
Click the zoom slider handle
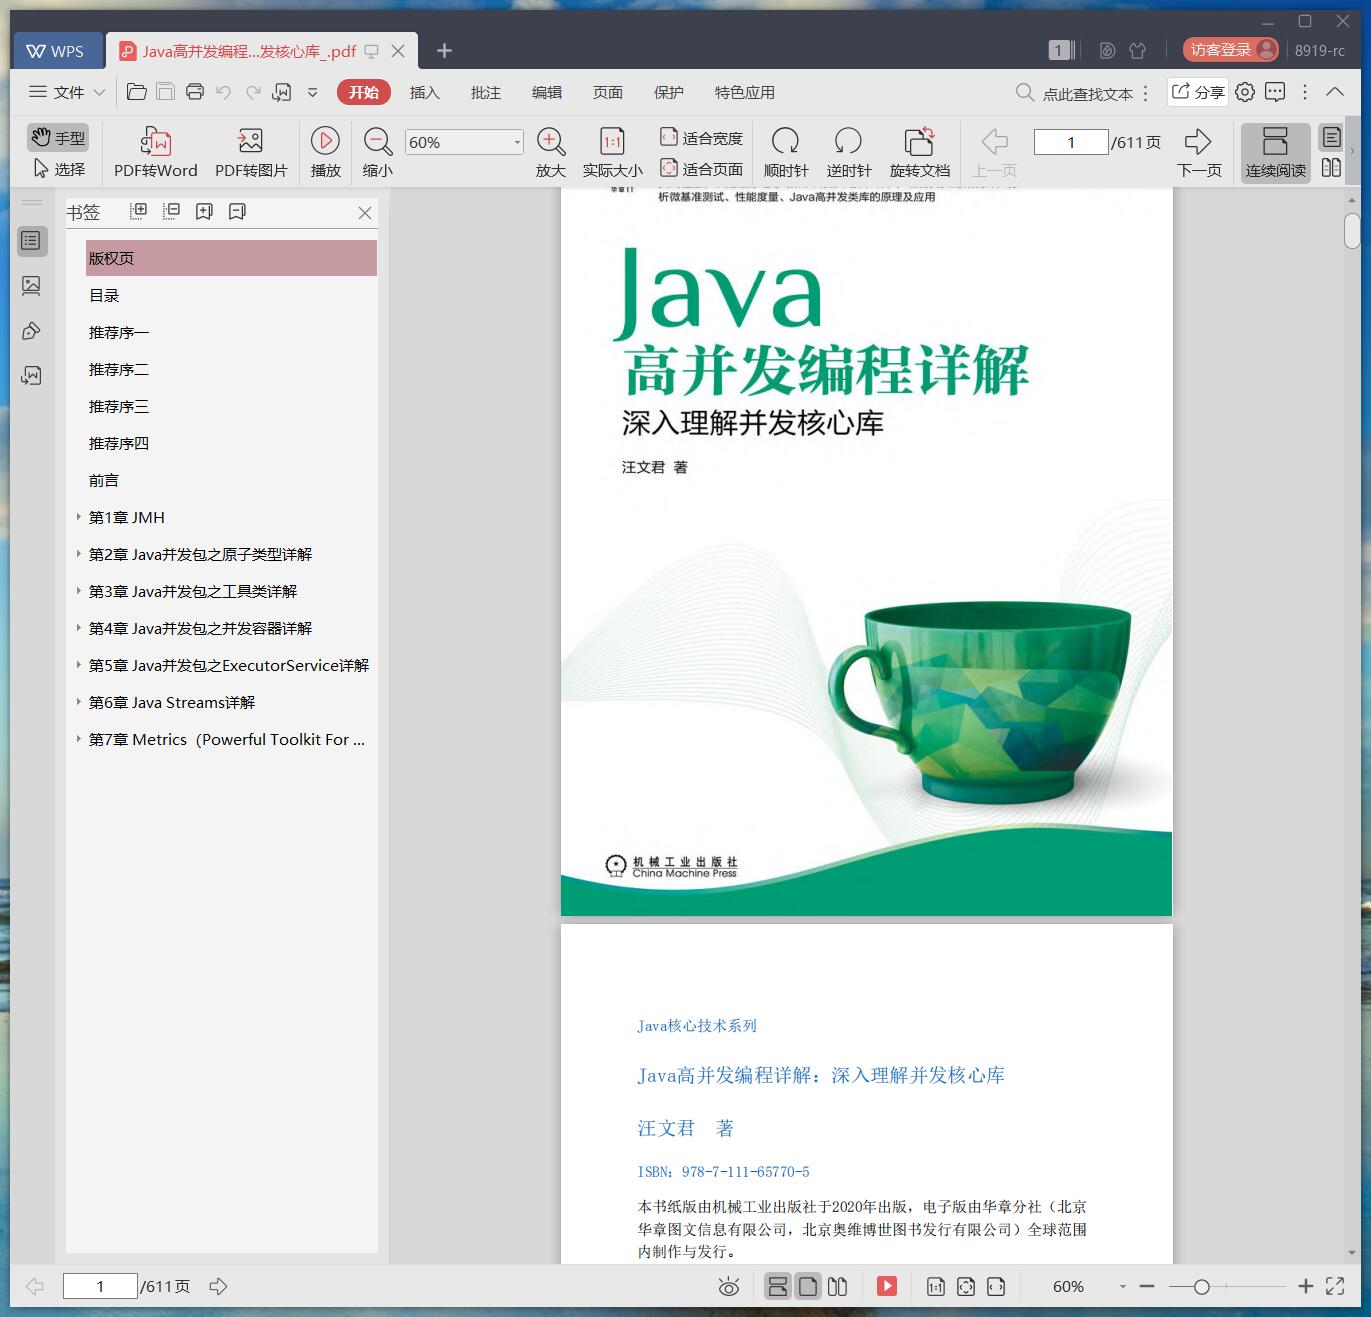pyautogui.click(x=1202, y=1287)
